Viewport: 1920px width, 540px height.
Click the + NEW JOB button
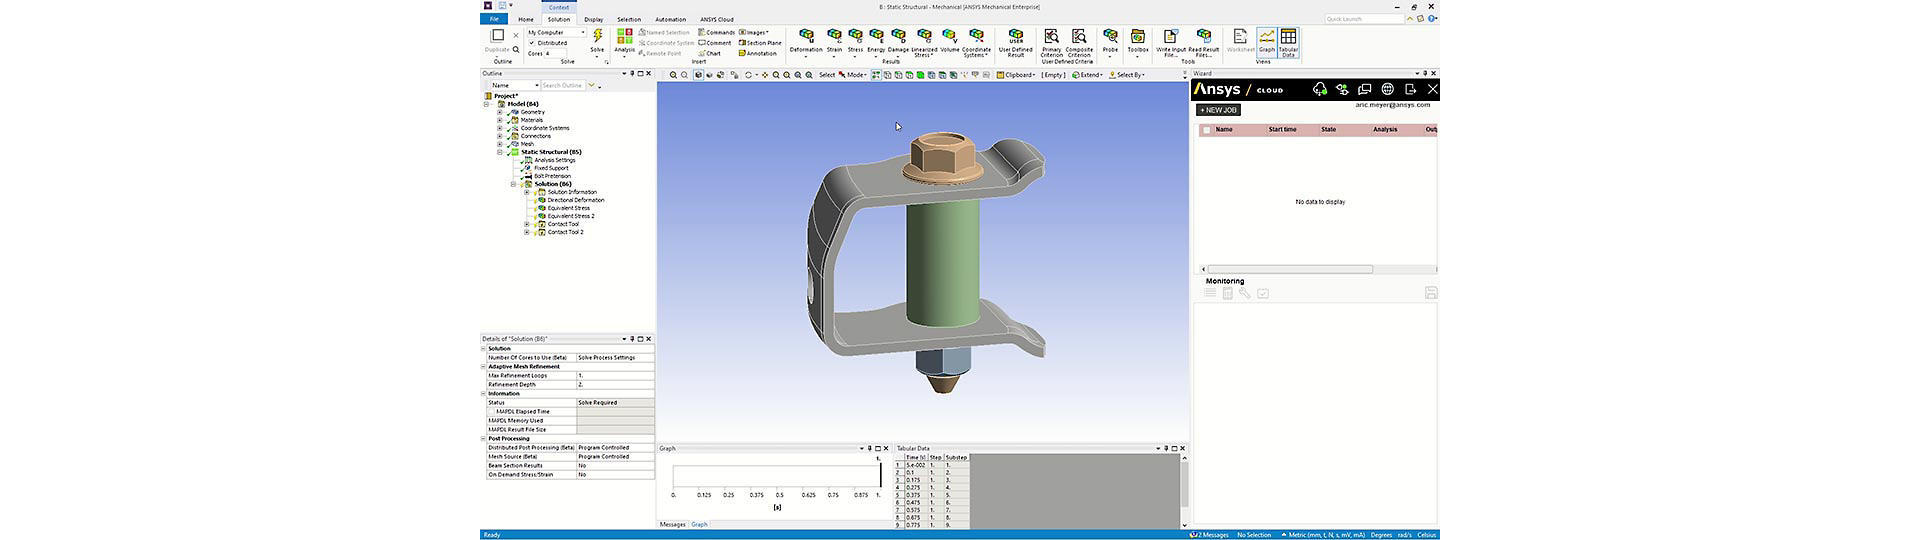pyautogui.click(x=1218, y=110)
